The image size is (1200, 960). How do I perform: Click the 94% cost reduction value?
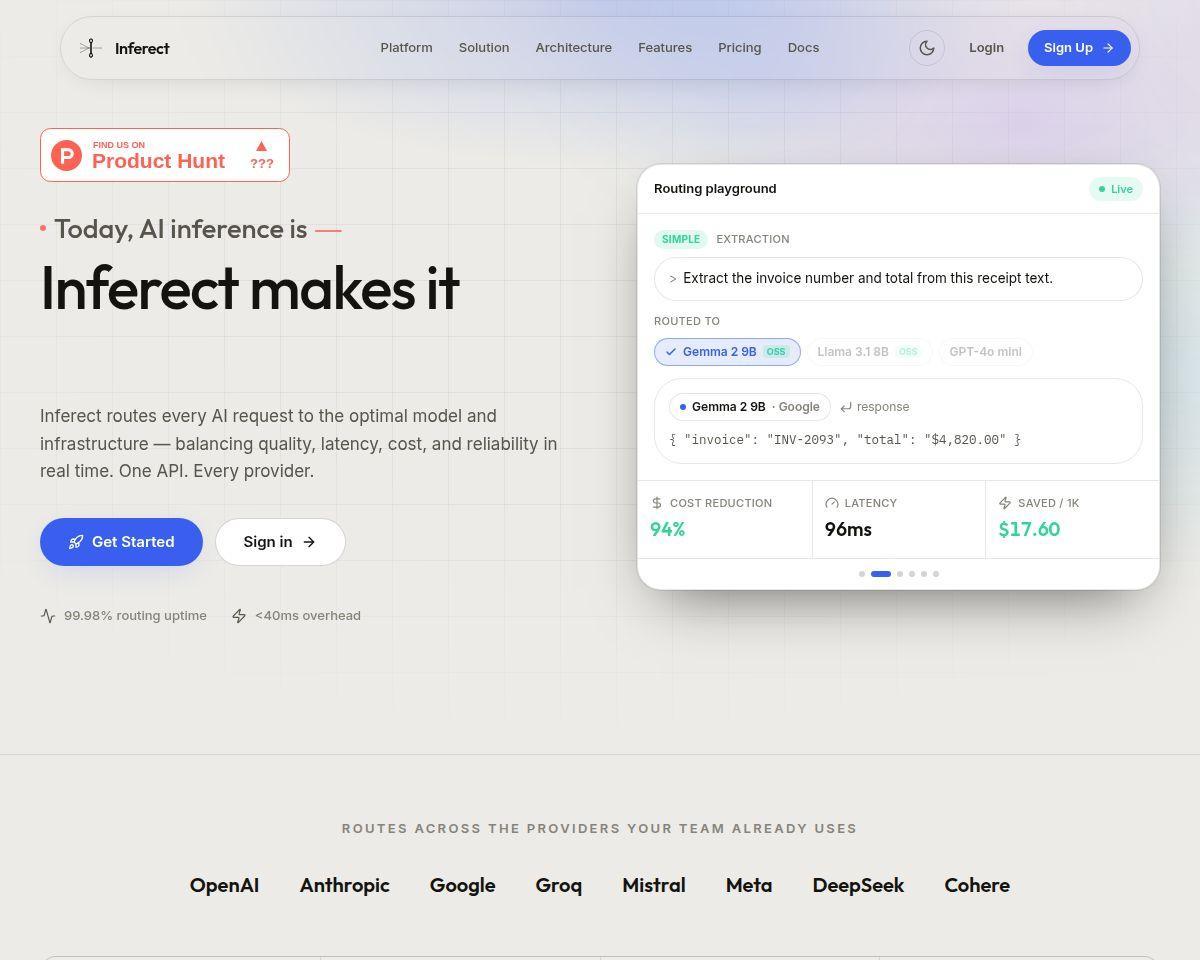tap(668, 530)
